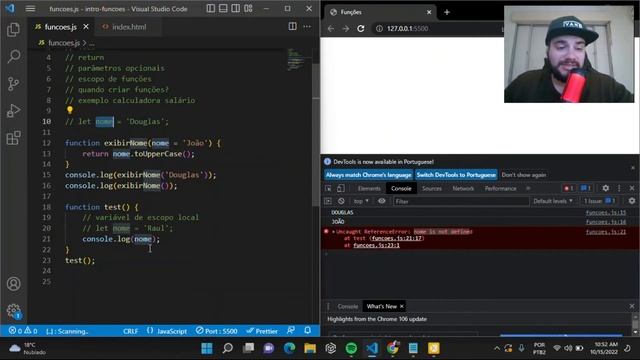Click feedback icon in status bar
Viewport: 640px width, 360px height.
tap(291, 330)
